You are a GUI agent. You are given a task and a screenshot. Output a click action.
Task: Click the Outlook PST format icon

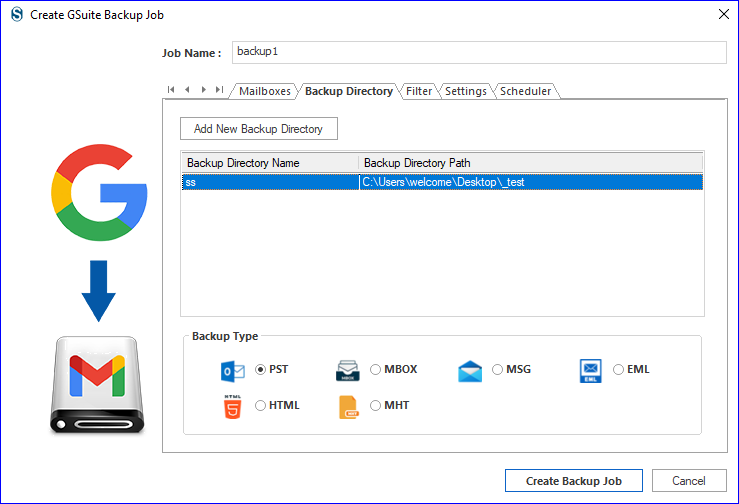tap(232, 371)
